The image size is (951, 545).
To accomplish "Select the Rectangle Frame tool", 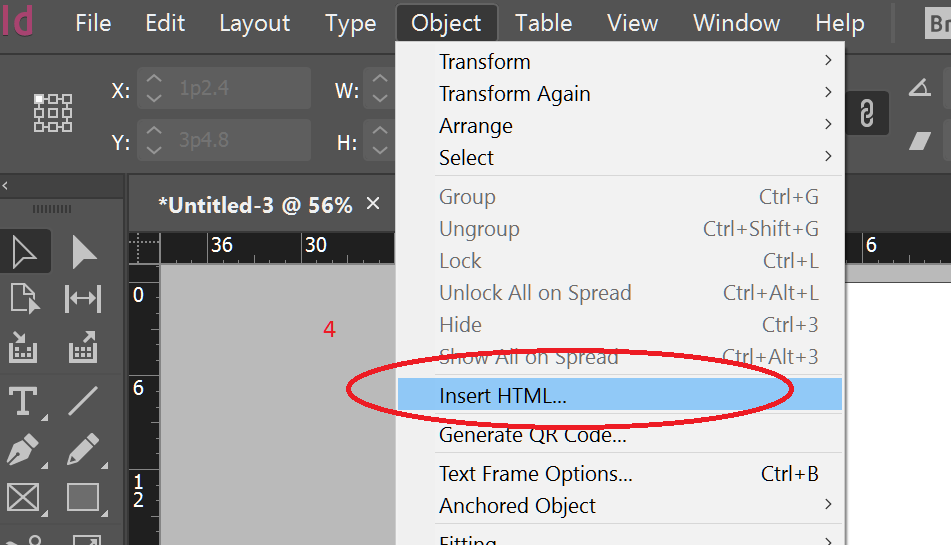I will point(24,497).
